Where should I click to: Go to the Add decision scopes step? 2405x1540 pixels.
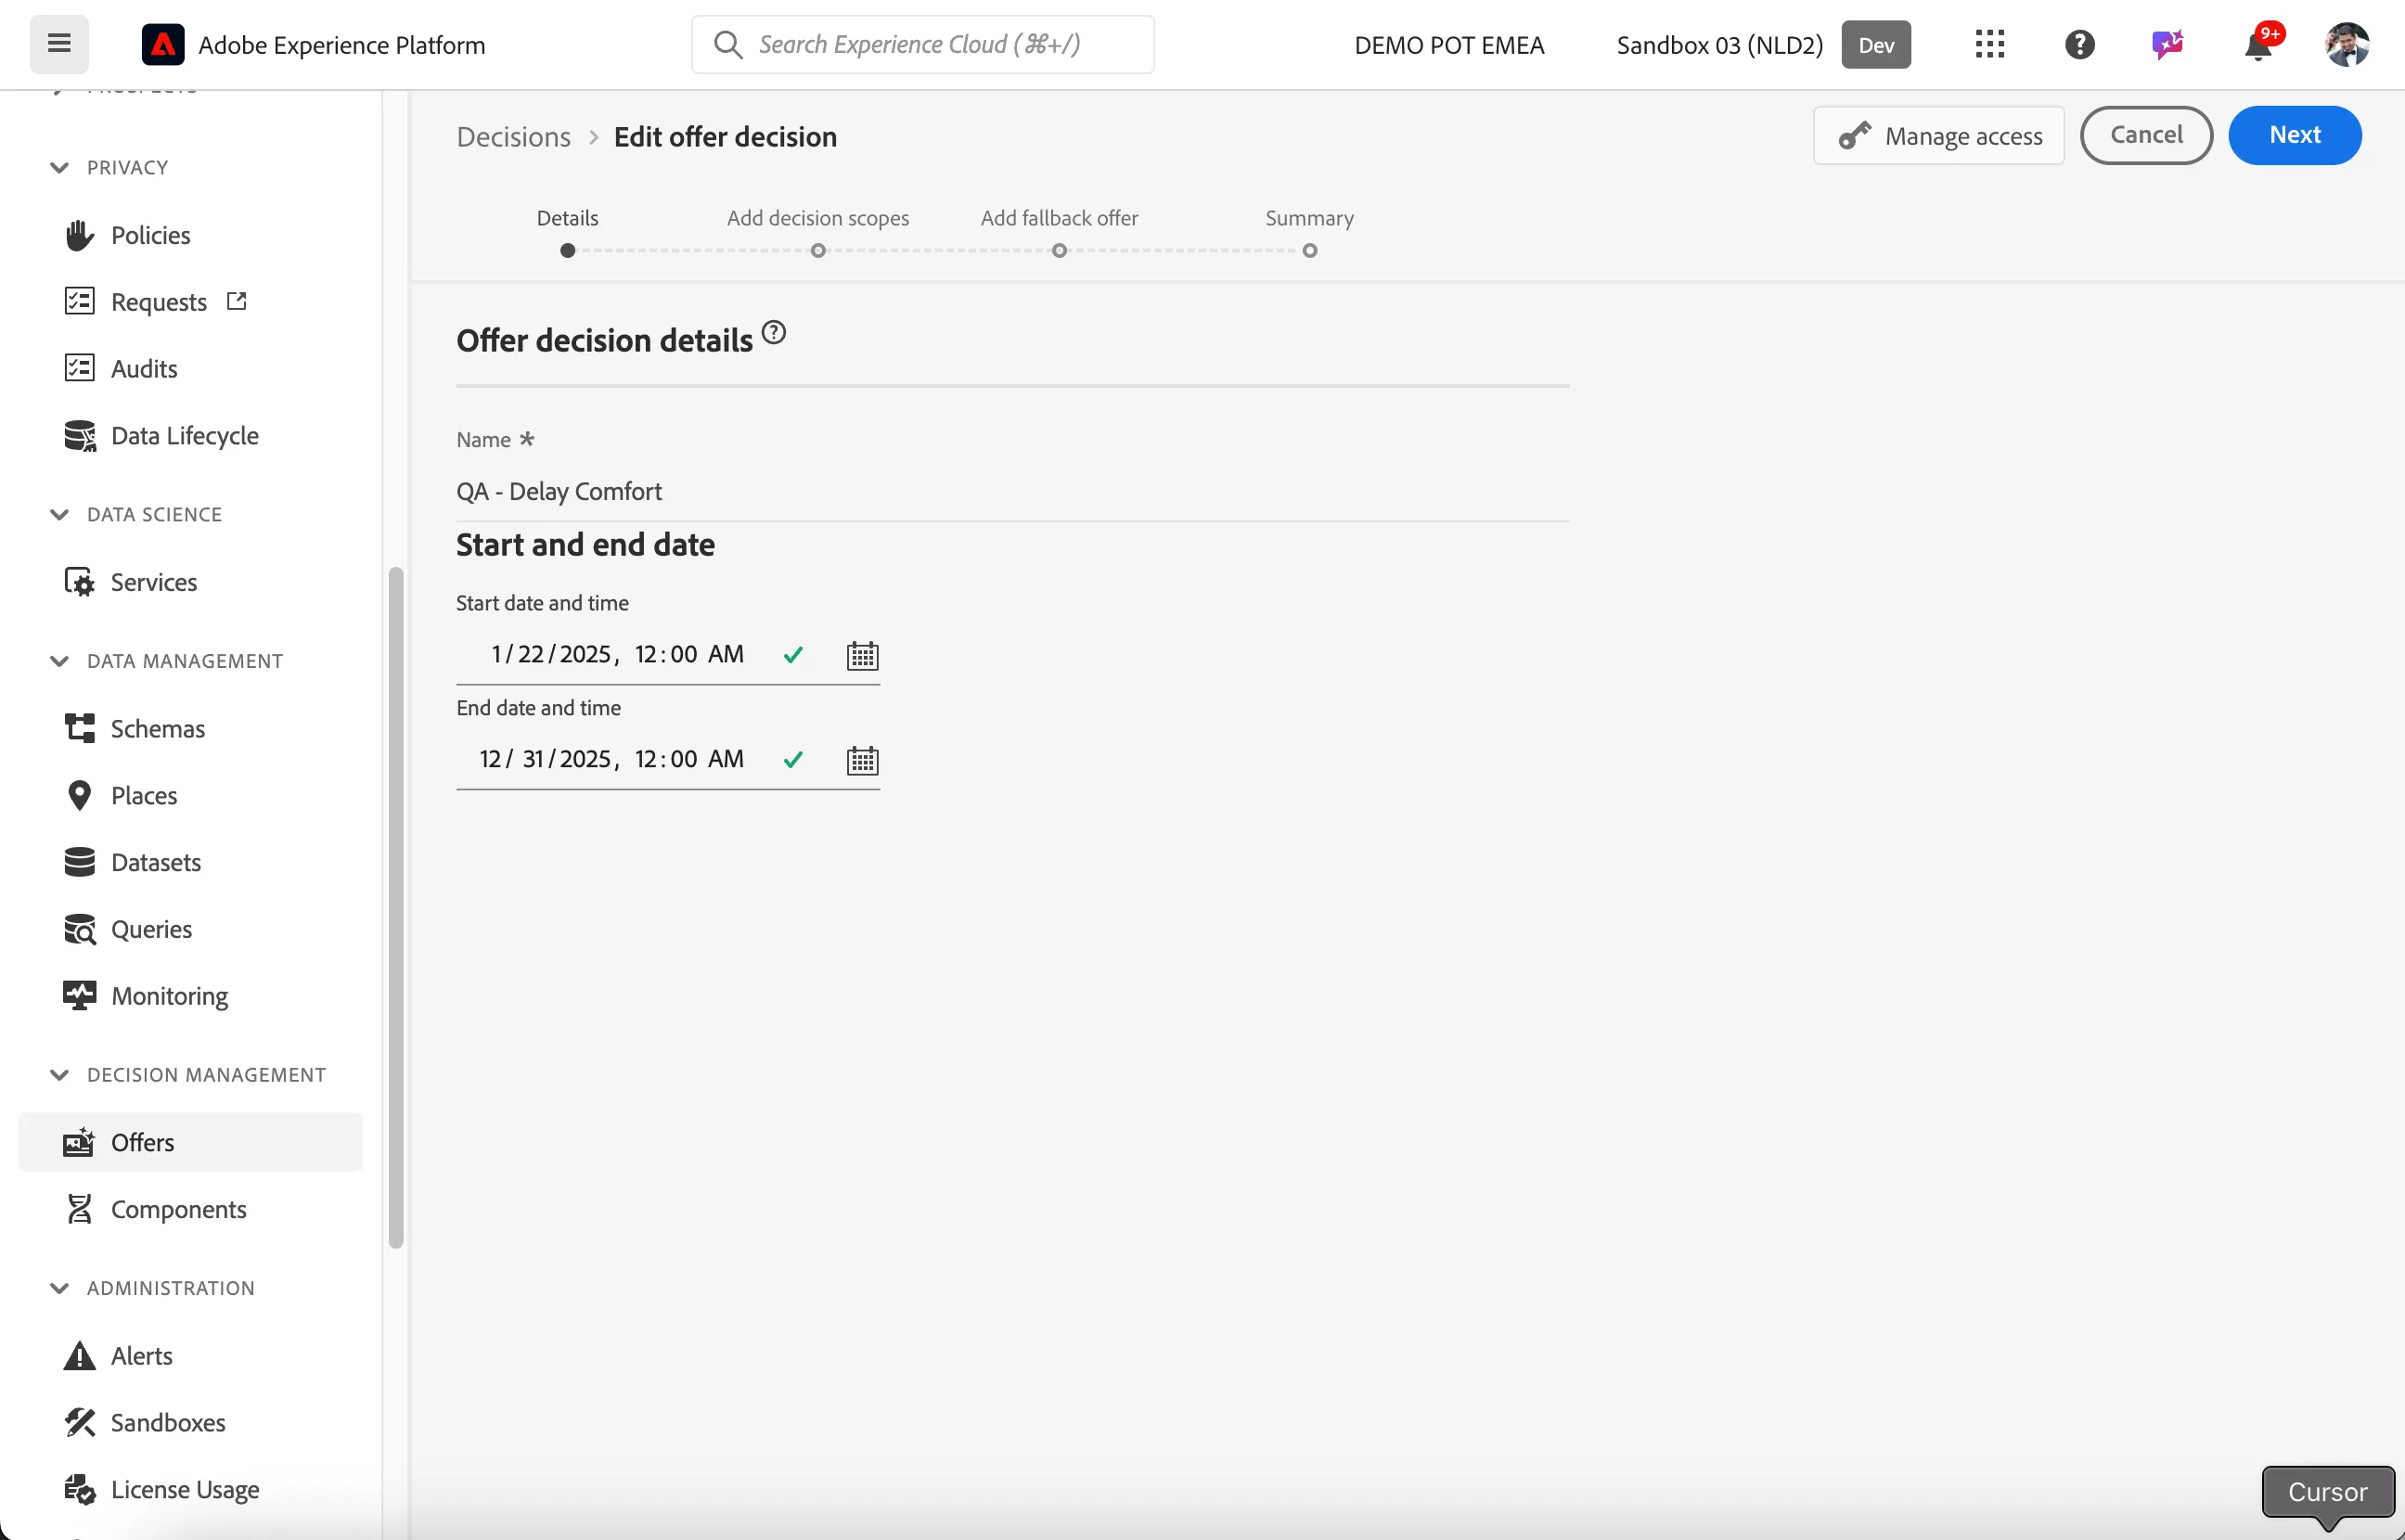point(818,232)
